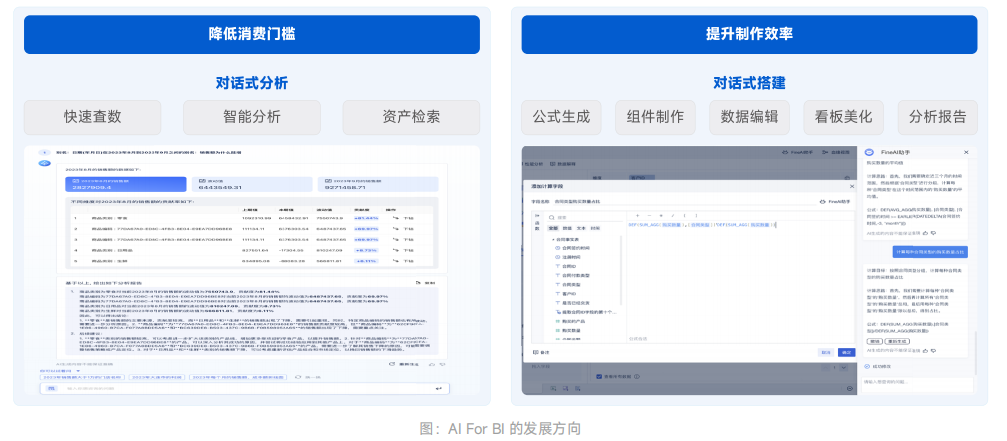Click the search icon in the field list
This screenshot has width=1007, height=441.
pyautogui.click(x=552, y=218)
